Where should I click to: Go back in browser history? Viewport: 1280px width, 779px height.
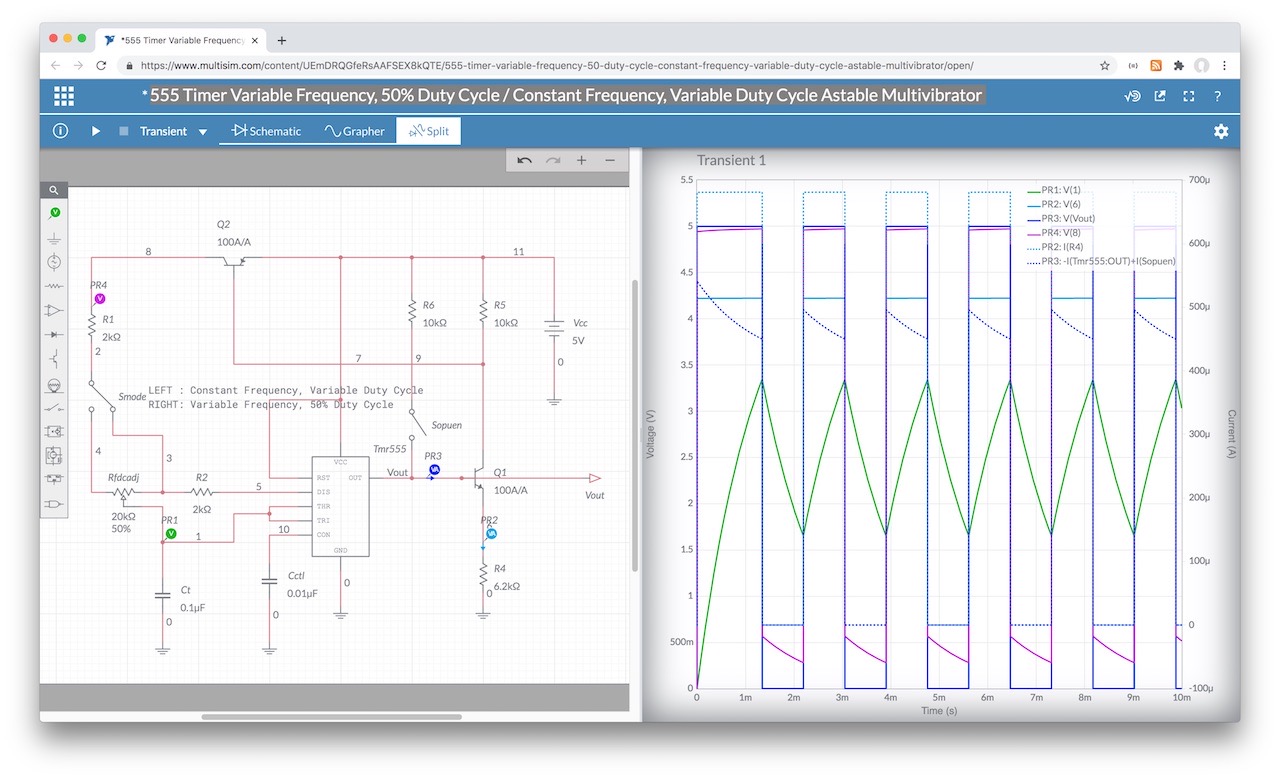55,65
